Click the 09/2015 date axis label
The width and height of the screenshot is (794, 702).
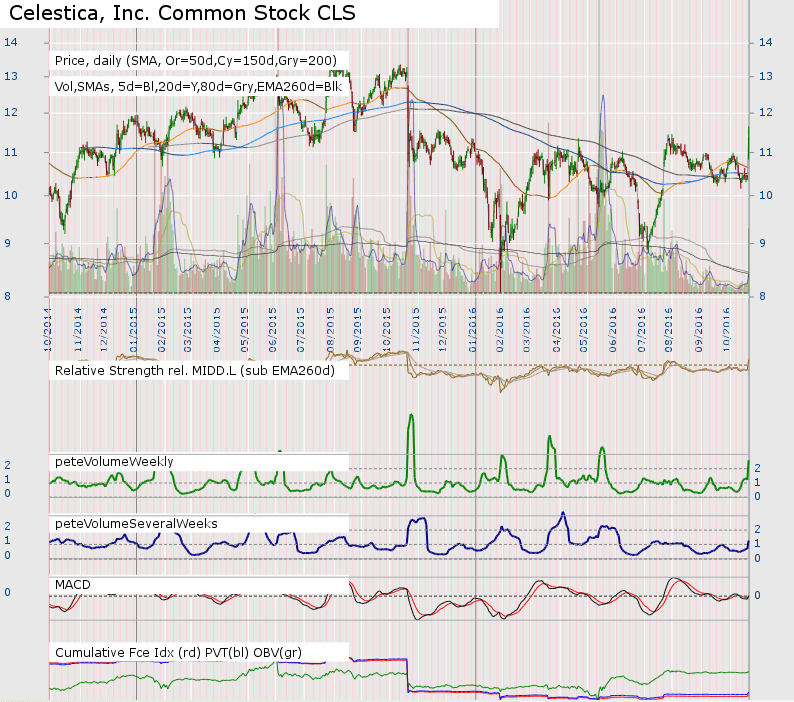click(x=358, y=330)
